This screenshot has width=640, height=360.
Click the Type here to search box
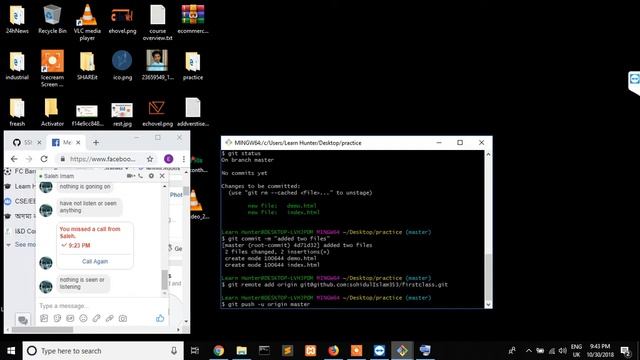tap(102, 351)
